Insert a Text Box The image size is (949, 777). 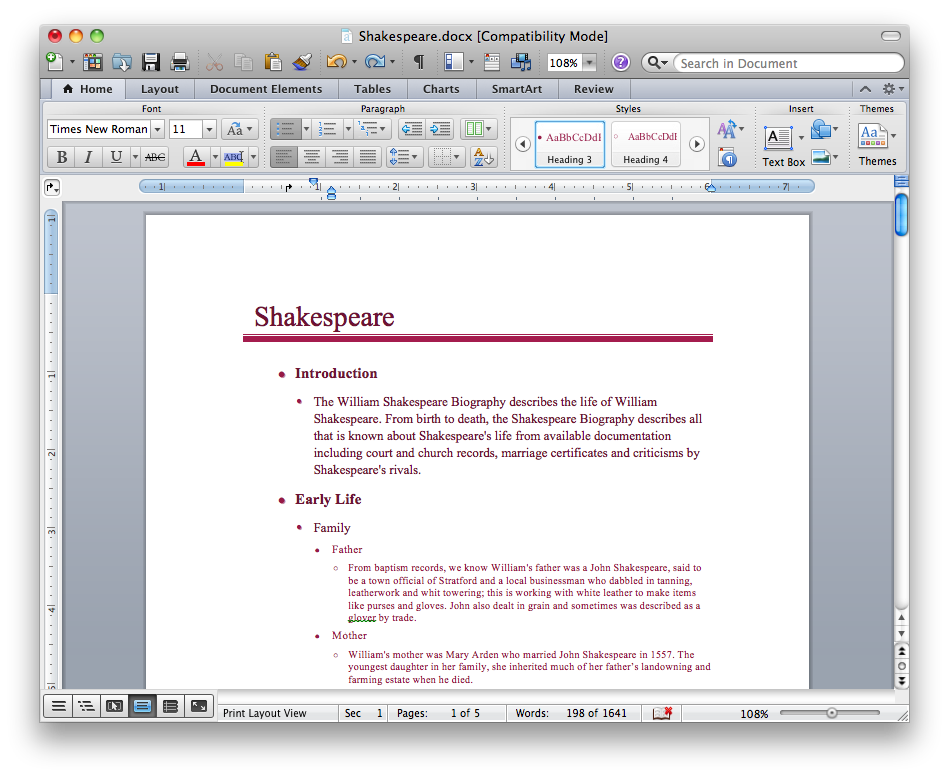point(779,138)
